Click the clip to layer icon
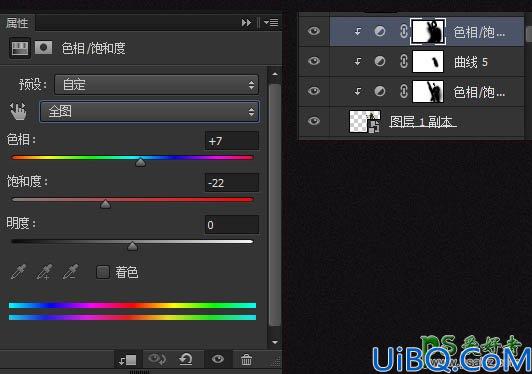This screenshot has width=532, height=374. pyautogui.click(x=127, y=359)
